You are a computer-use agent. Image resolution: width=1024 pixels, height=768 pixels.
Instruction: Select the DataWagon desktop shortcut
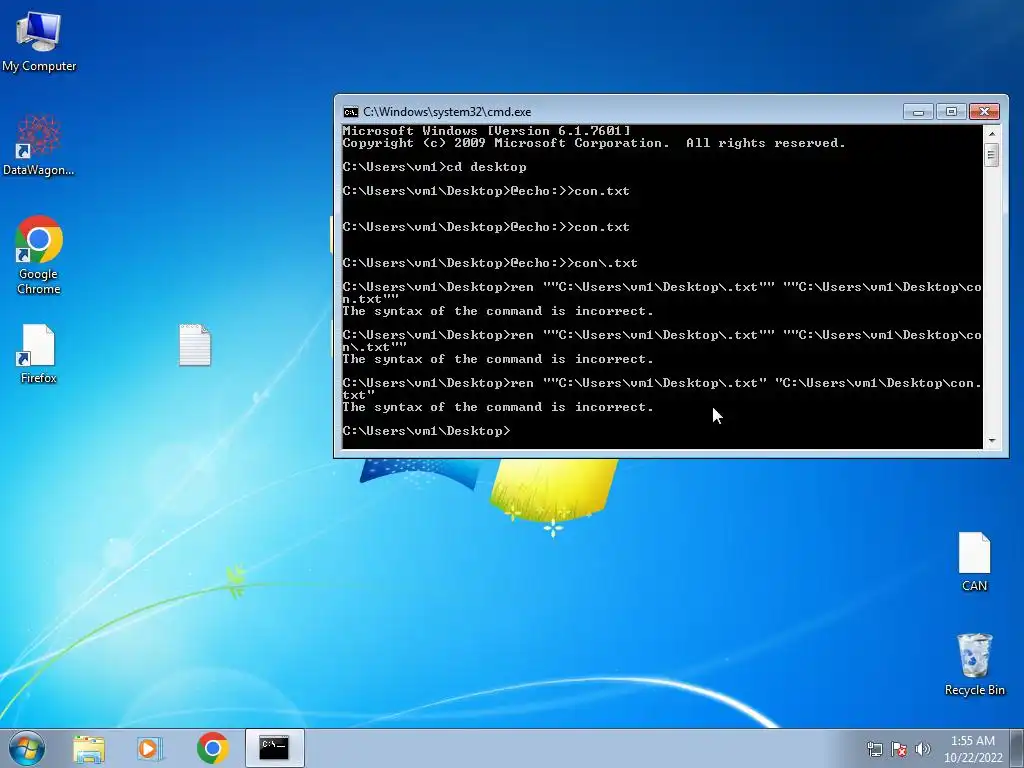point(39,145)
